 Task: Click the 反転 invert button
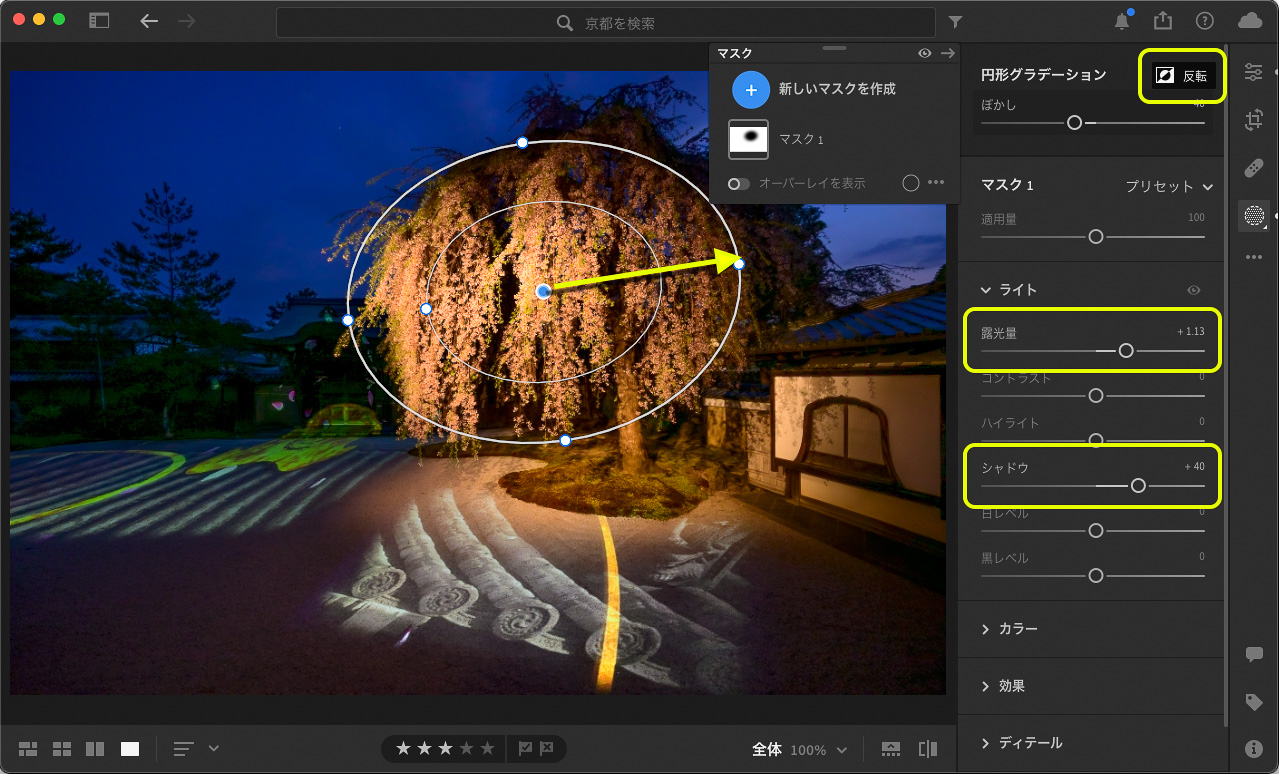pyautogui.click(x=1183, y=76)
